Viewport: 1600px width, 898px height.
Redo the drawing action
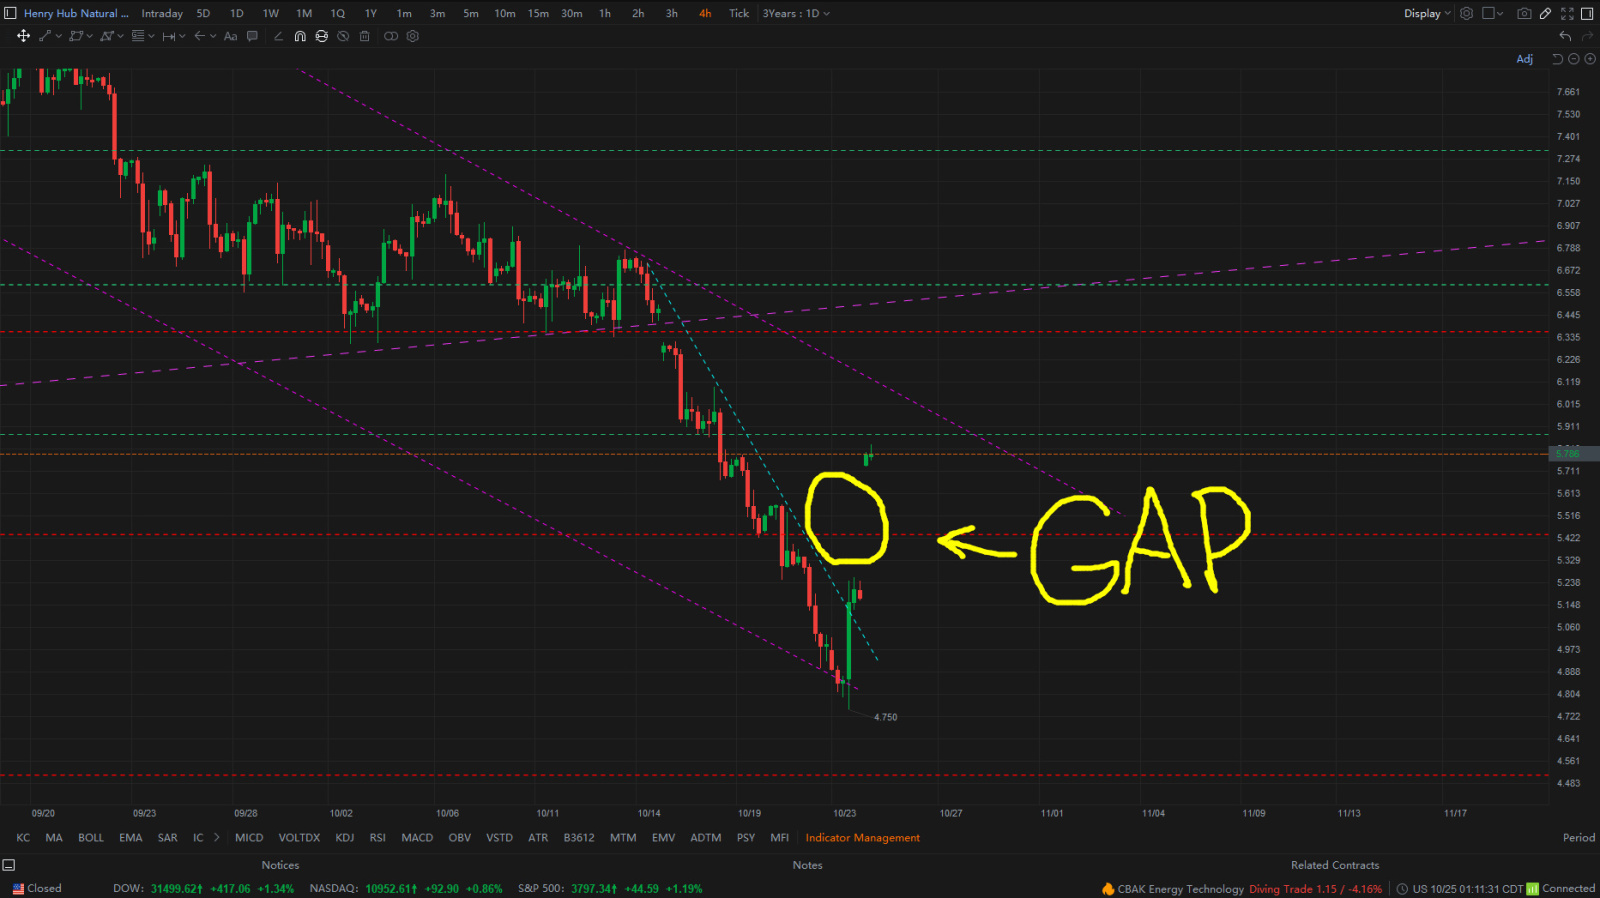tap(1587, 36)
